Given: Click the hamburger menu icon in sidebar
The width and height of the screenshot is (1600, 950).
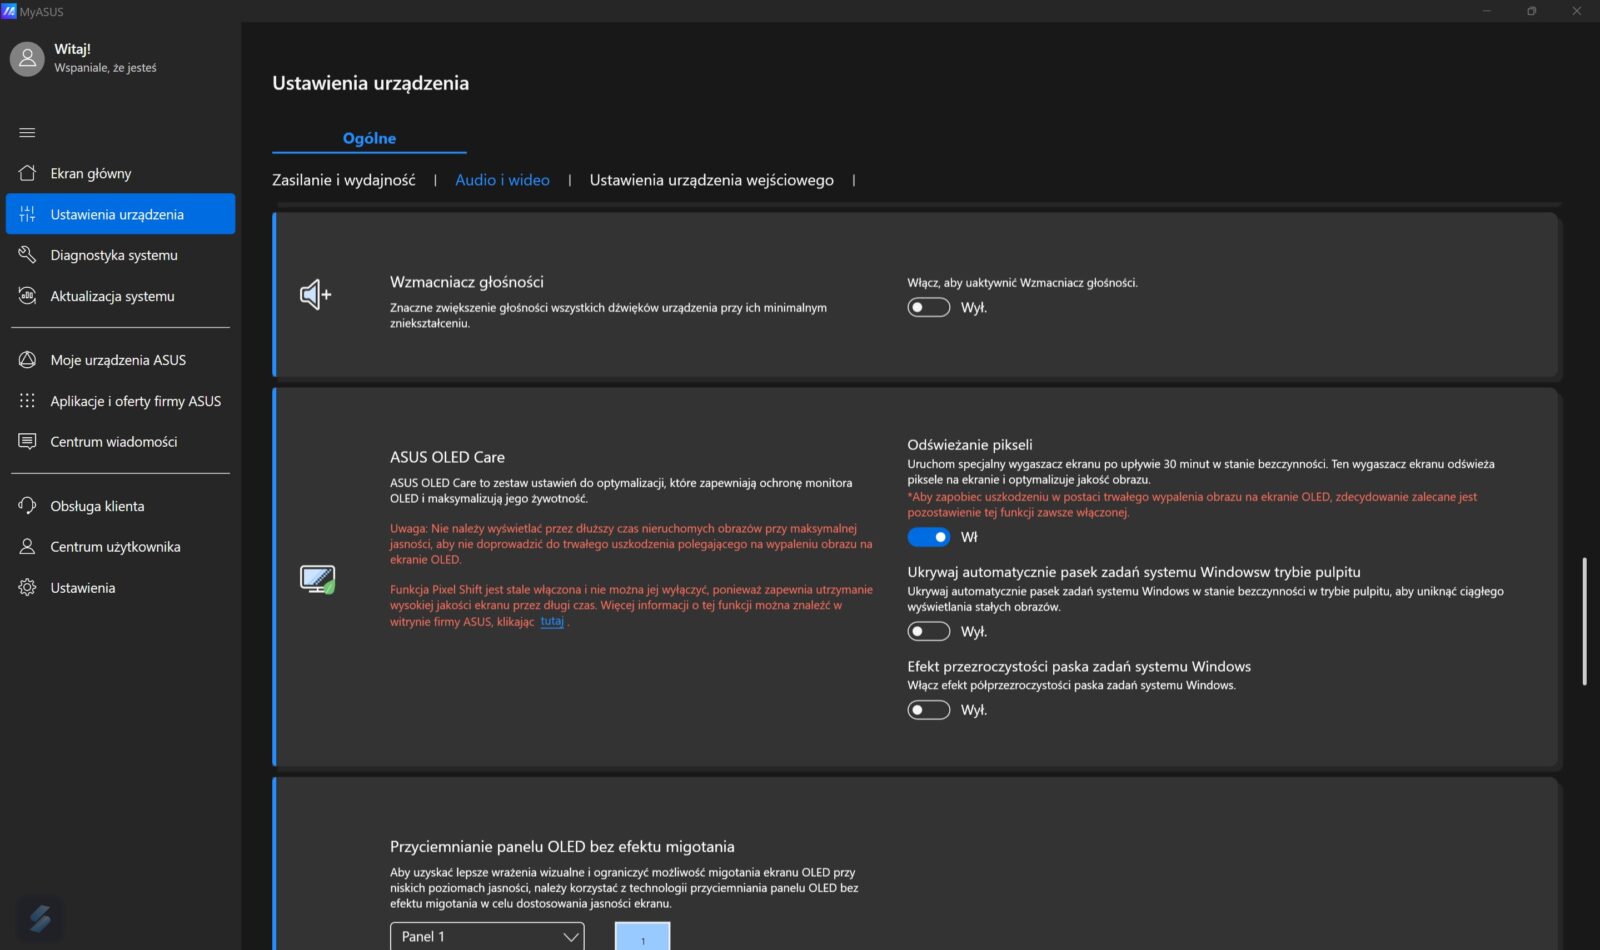Looking at the screenshot, I should pos(27,132).
